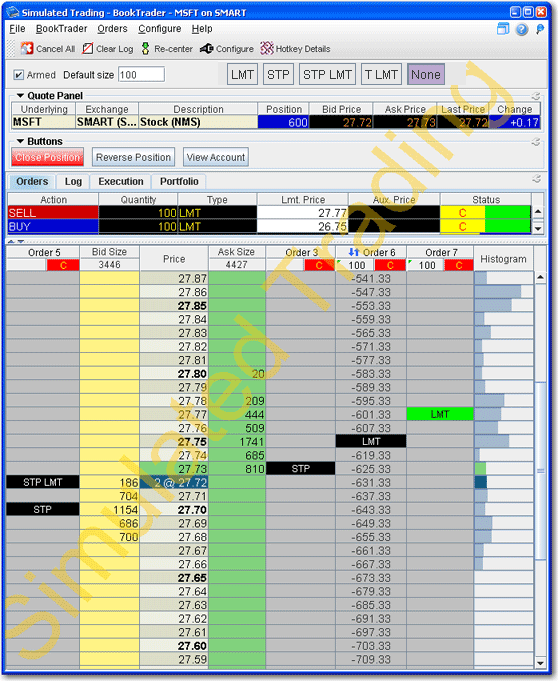558x681 pixels.
Task: Click the window layout icon beside help
Action: pyautogui.click(x=503, y=29)
